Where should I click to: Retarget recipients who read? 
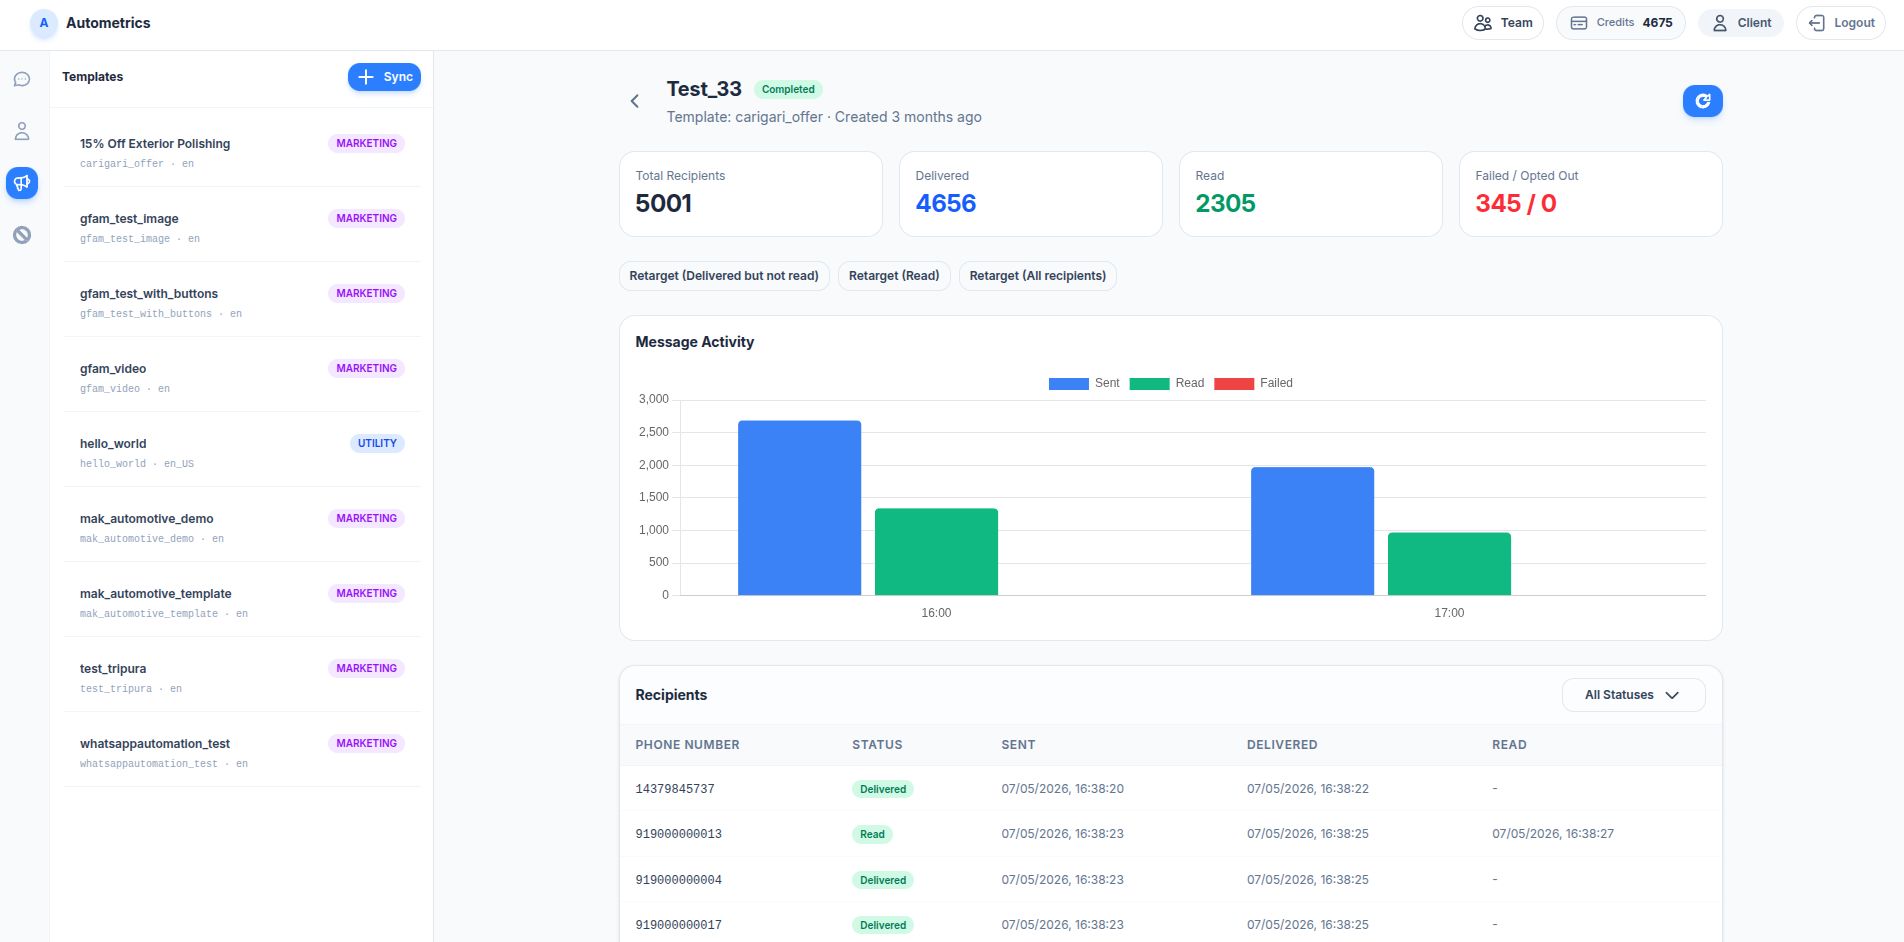click(894, 276)
